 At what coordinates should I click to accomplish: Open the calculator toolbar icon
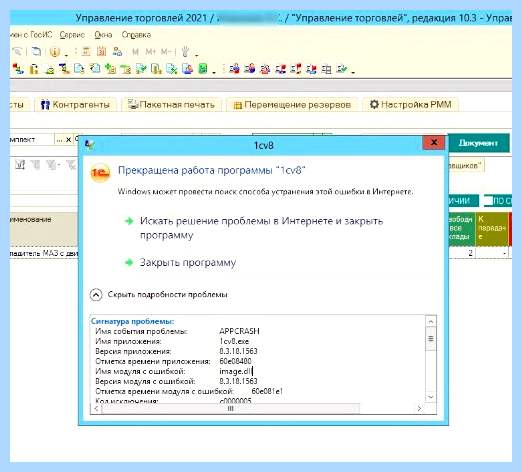coord(86,51)
